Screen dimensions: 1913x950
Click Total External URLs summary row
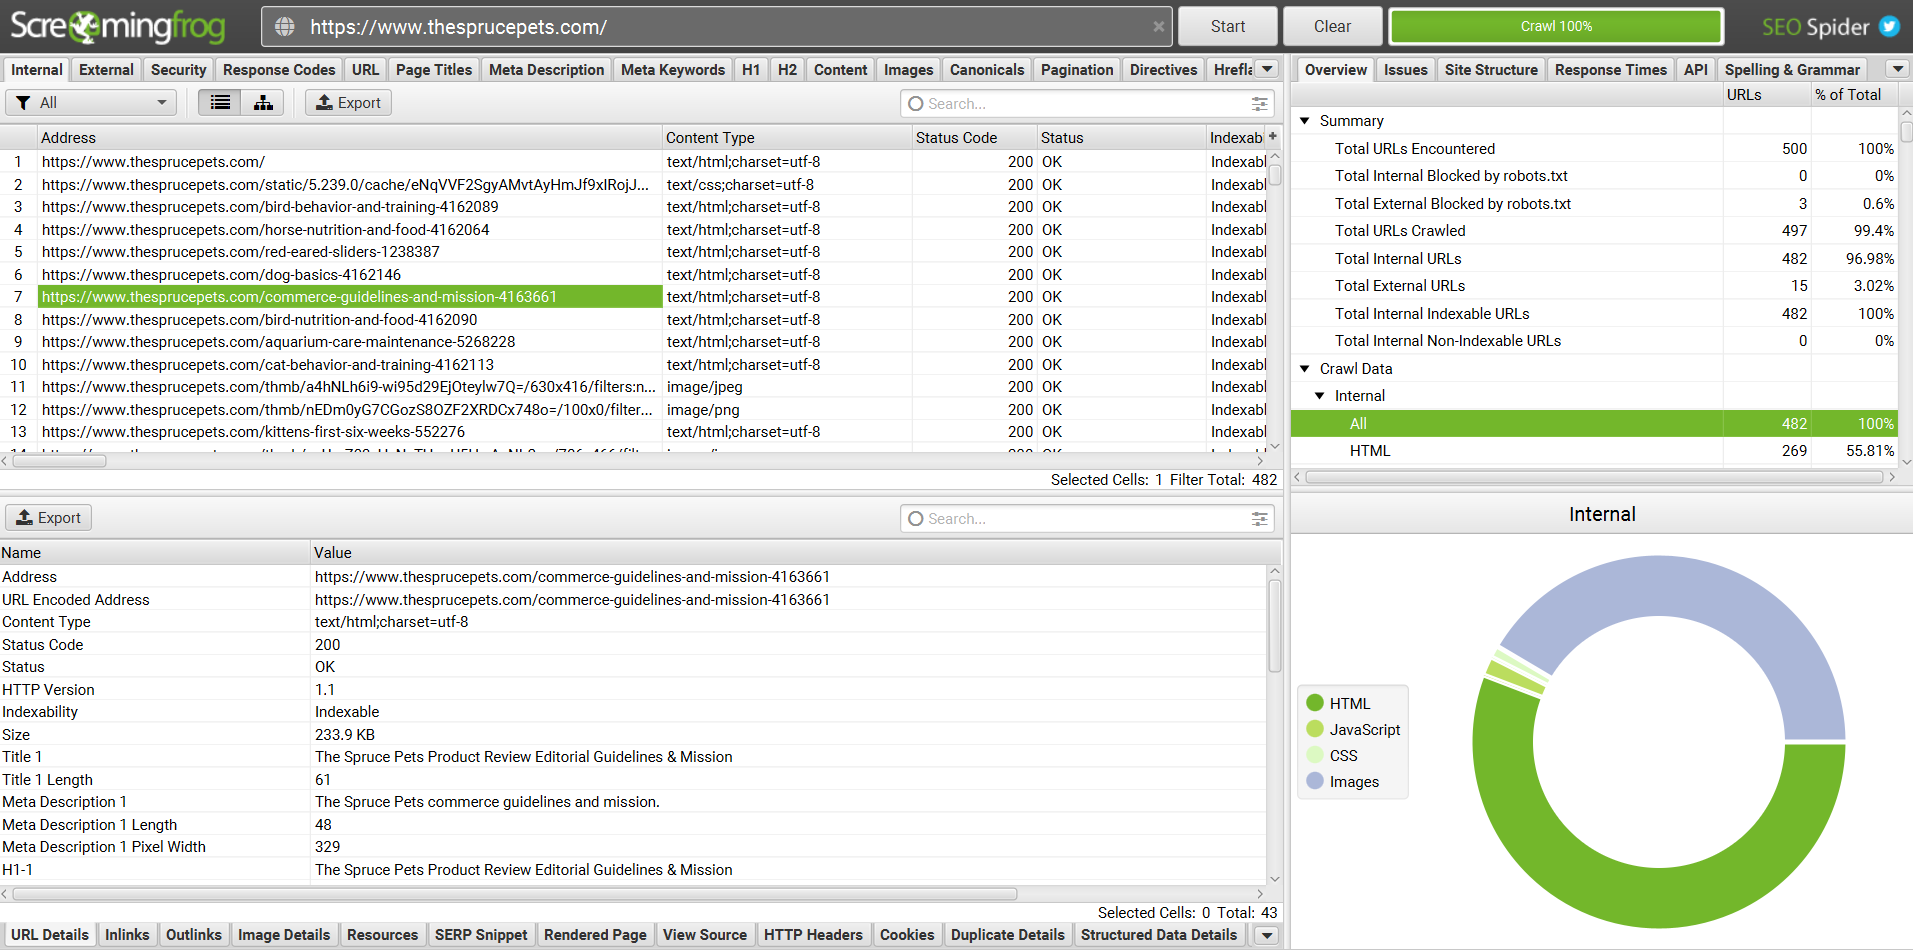[1594, 285]
